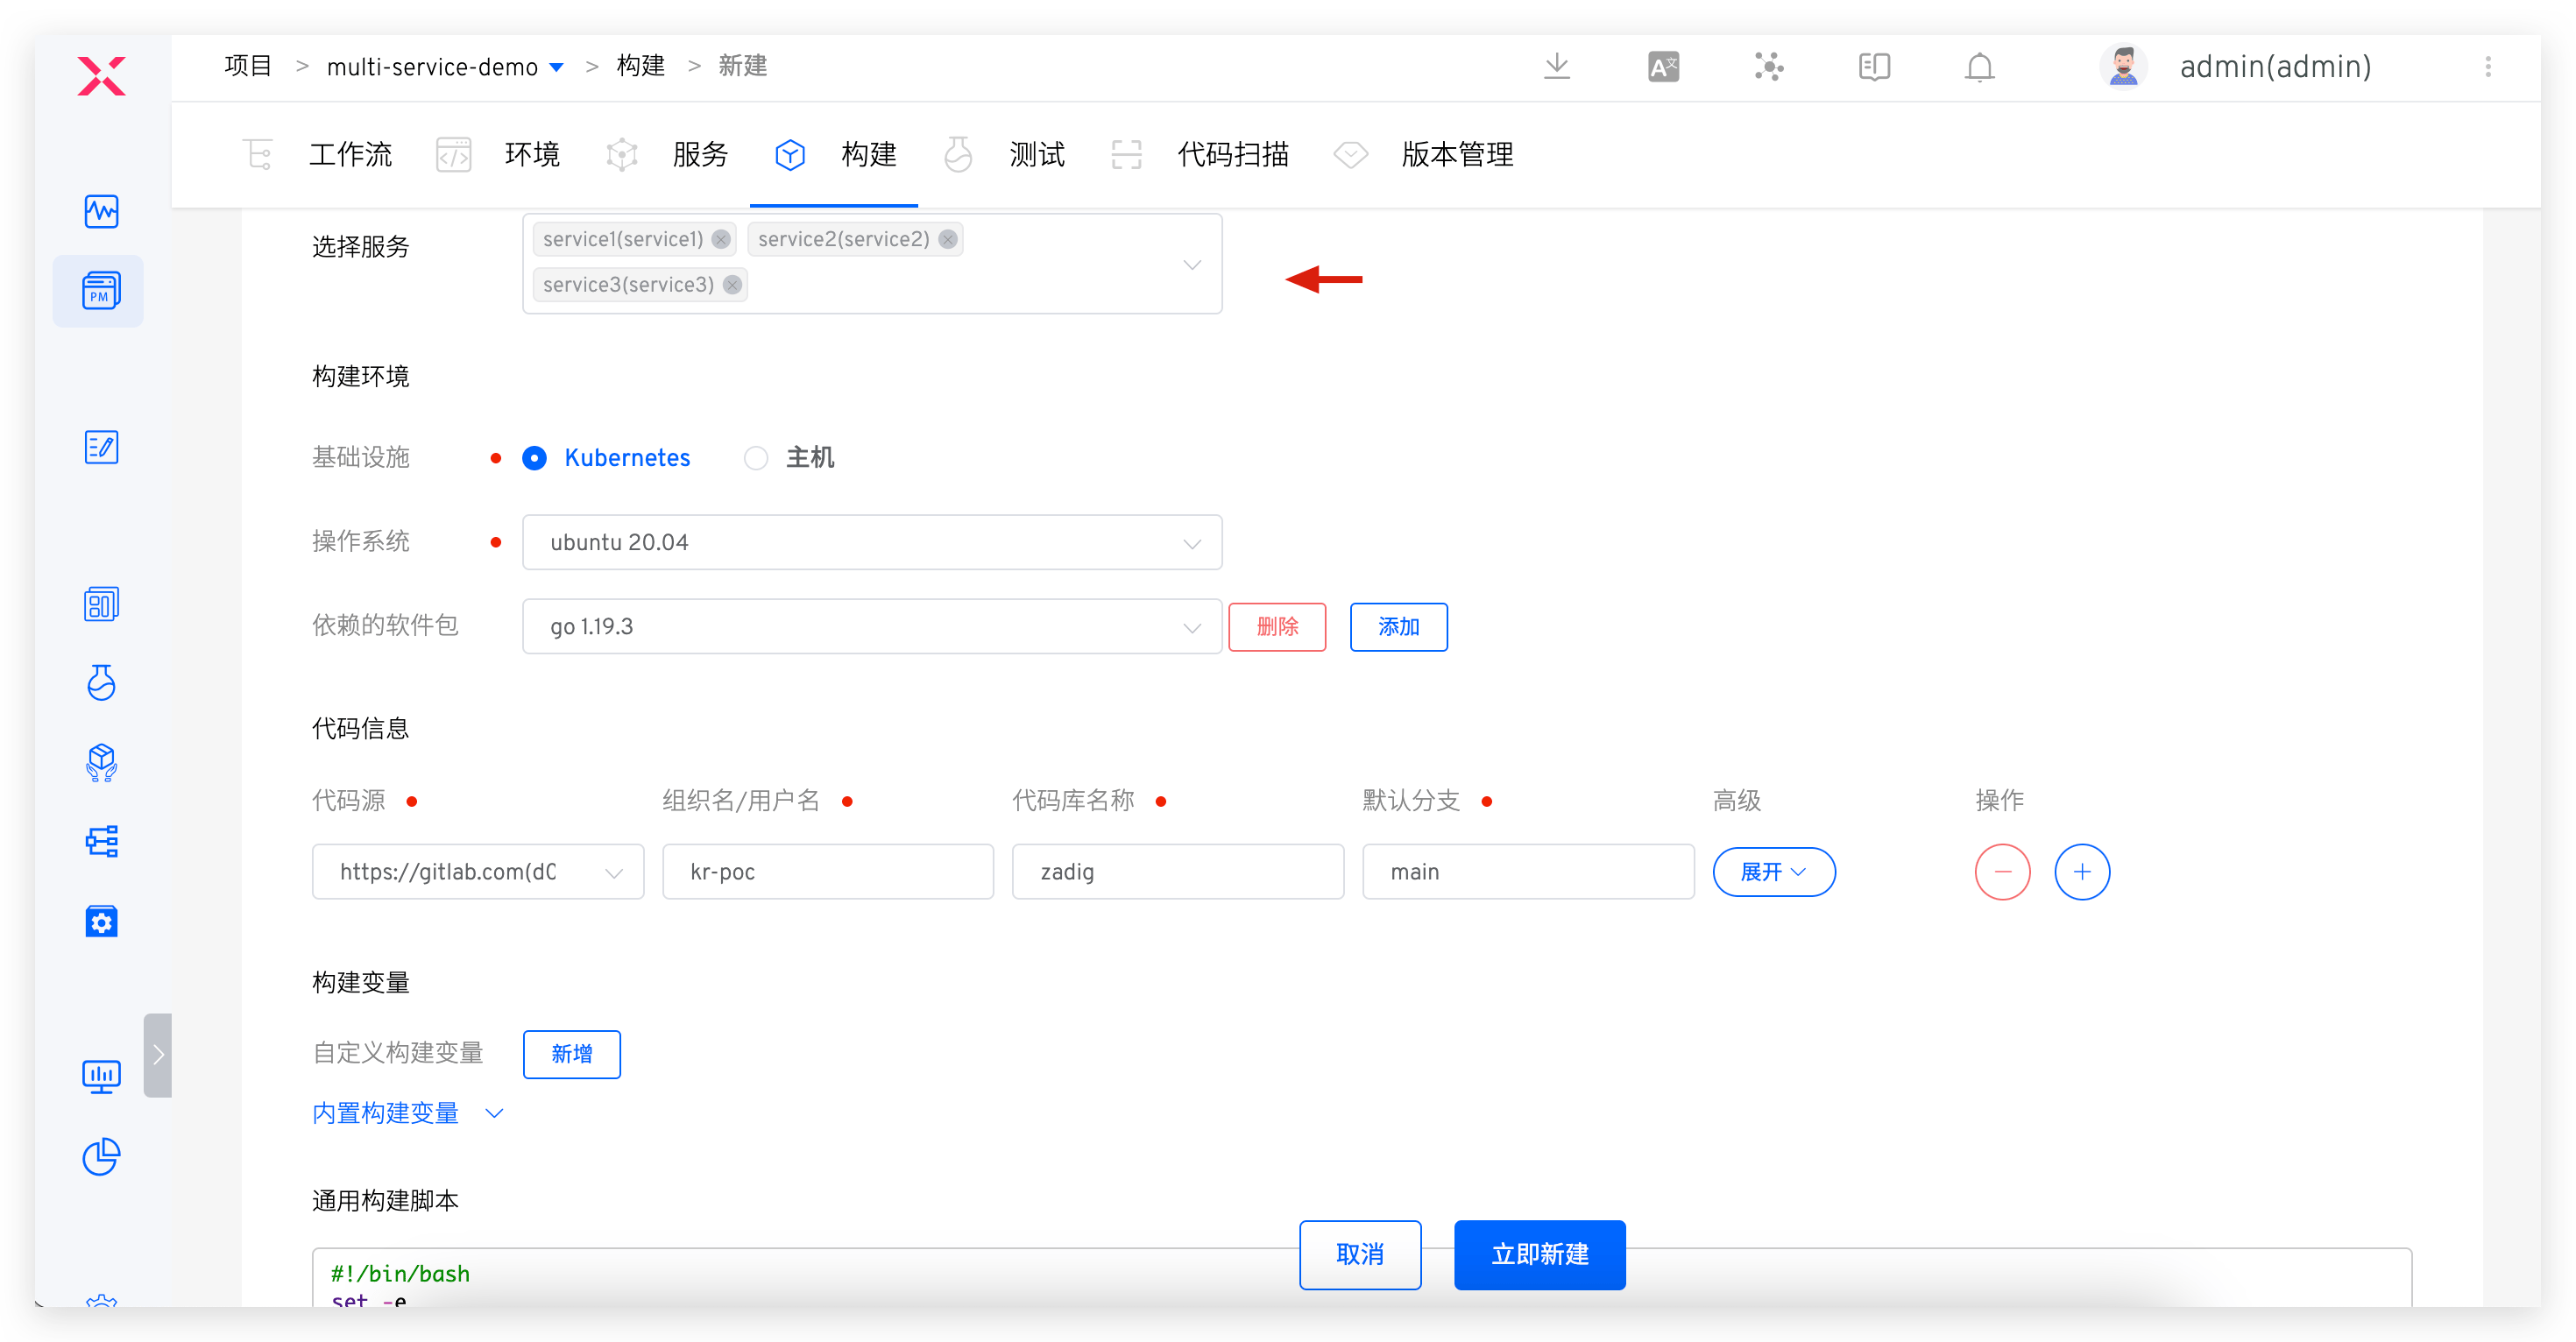2576x1342 pixels.
Task: Open the dashboard panels sidebar icon
Action: pos(101,604)
